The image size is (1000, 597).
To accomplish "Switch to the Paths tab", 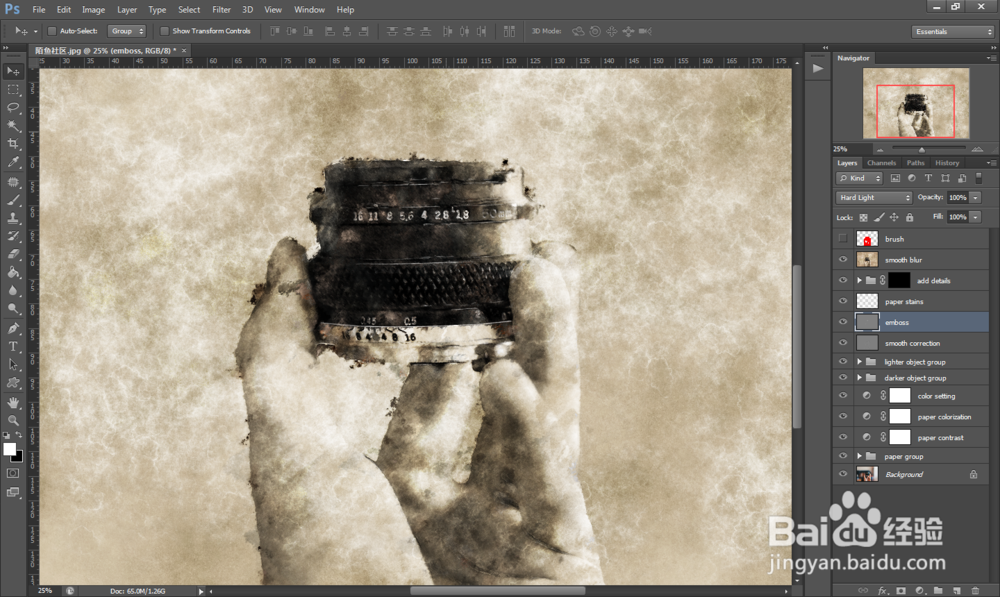I will point(915,163).
